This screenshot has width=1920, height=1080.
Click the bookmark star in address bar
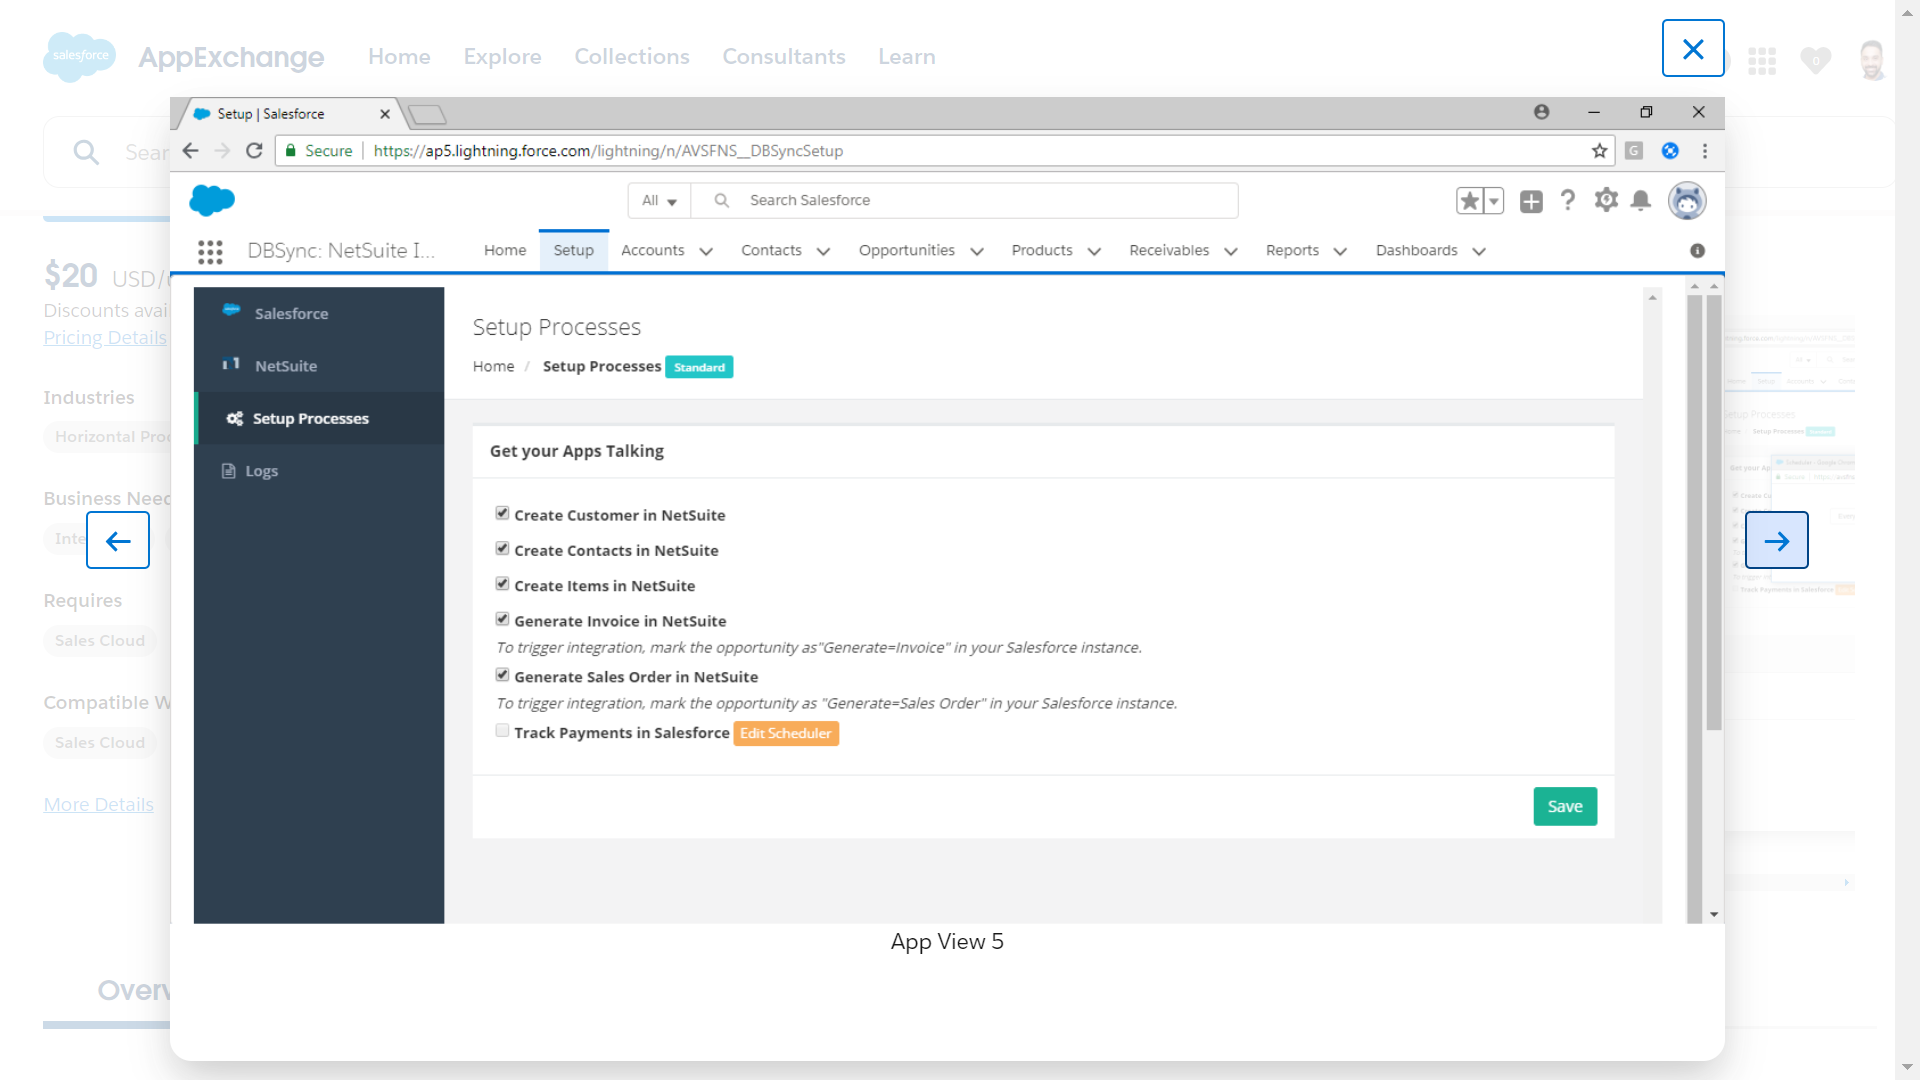(1600, 151)
